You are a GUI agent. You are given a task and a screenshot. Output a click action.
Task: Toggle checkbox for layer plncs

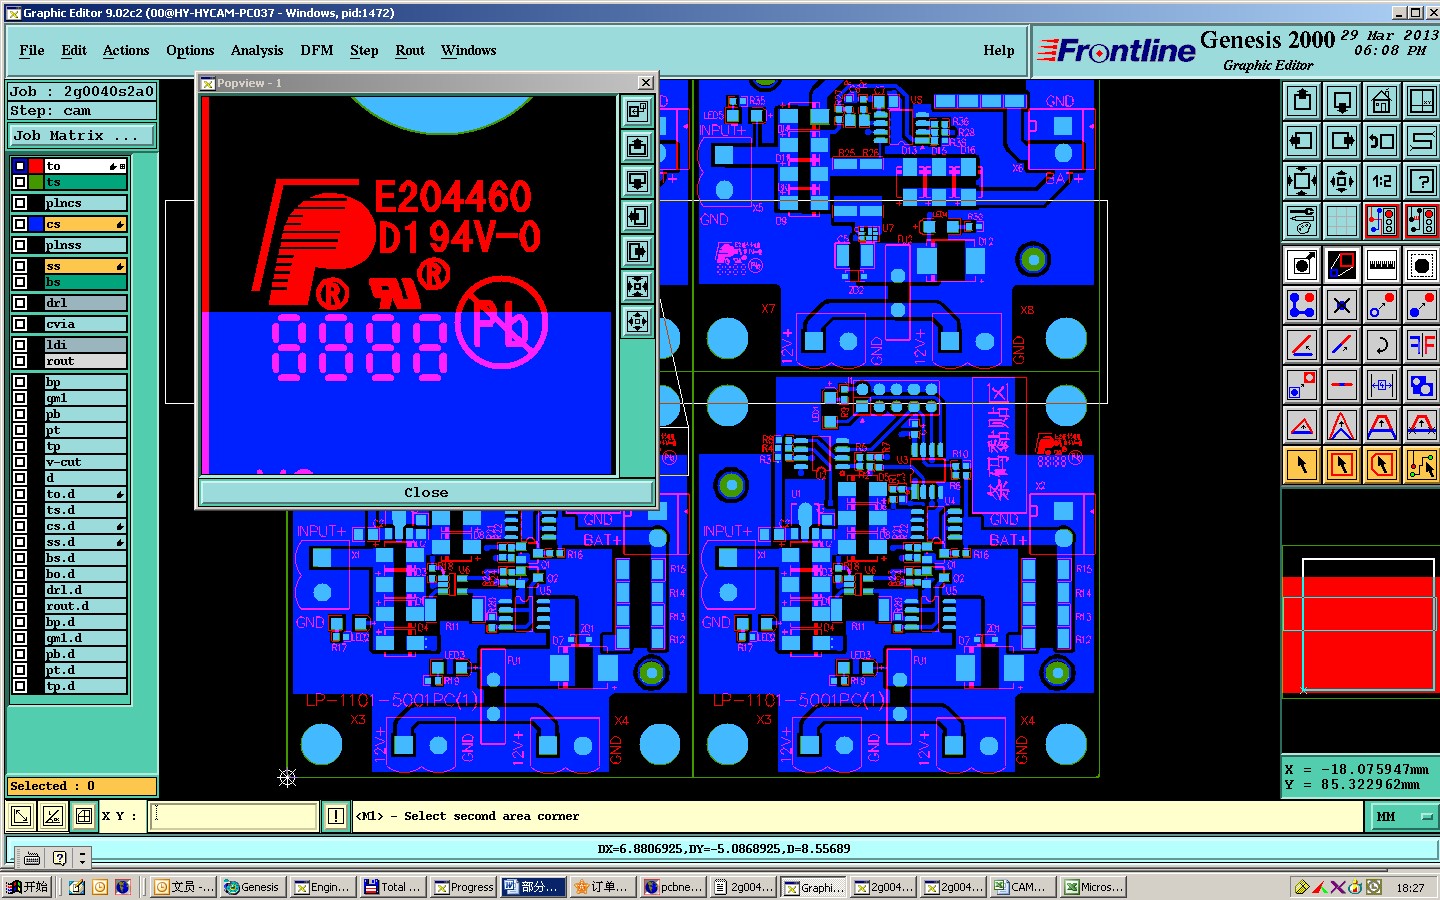coord(20,203)
